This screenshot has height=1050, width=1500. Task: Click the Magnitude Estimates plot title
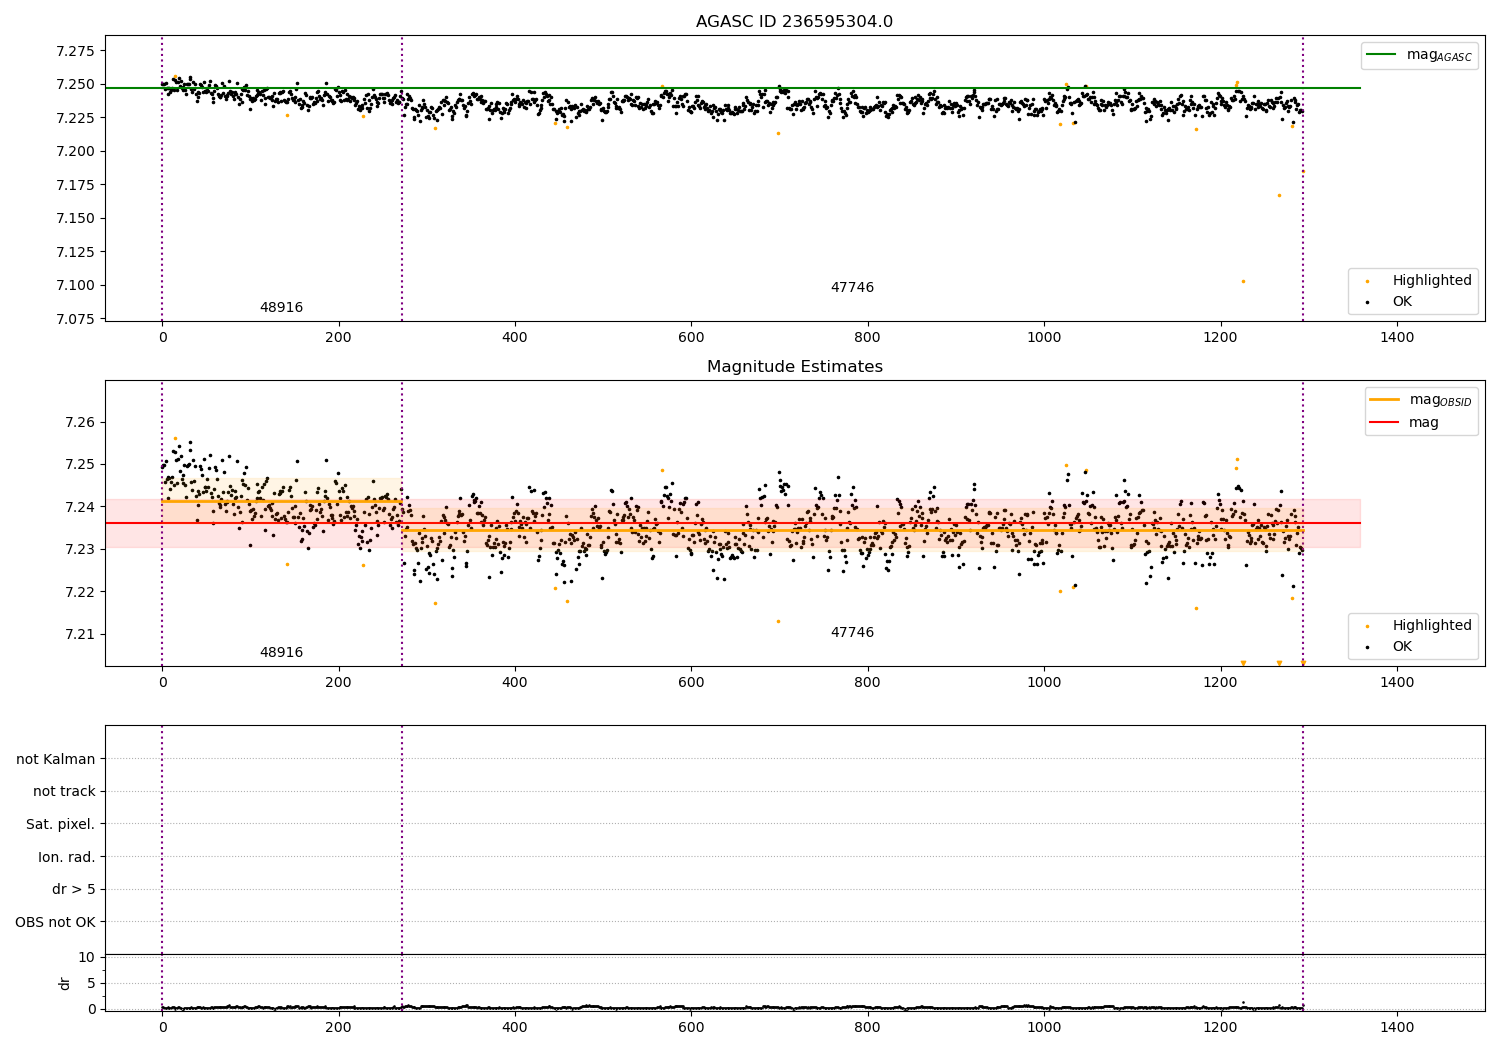coord(794,367)
